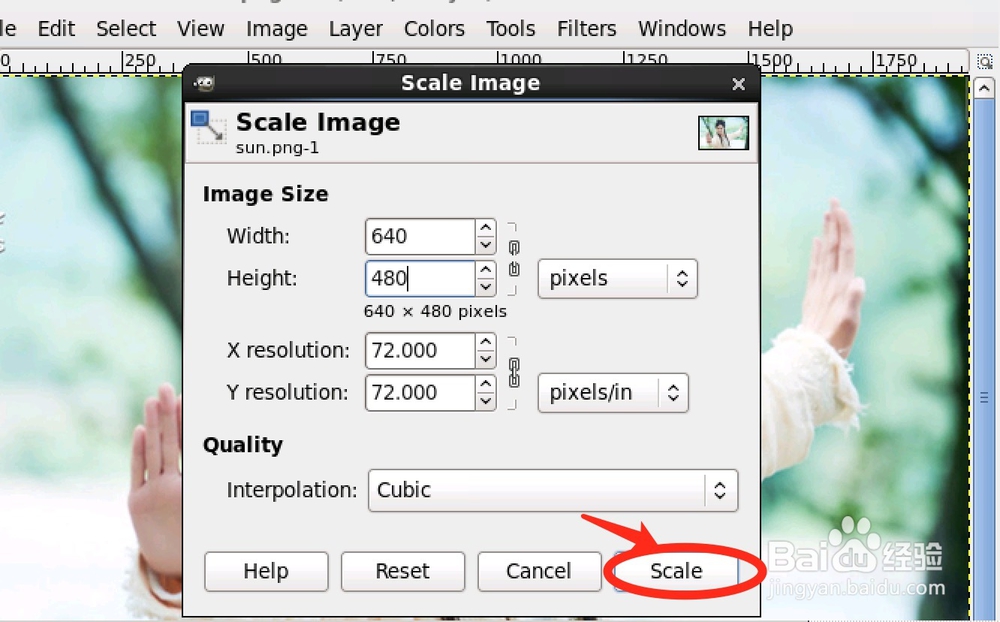Click the image preview thumbnail in dialog
Screen dimensions: 1000x622
click(x=723, y=132)
